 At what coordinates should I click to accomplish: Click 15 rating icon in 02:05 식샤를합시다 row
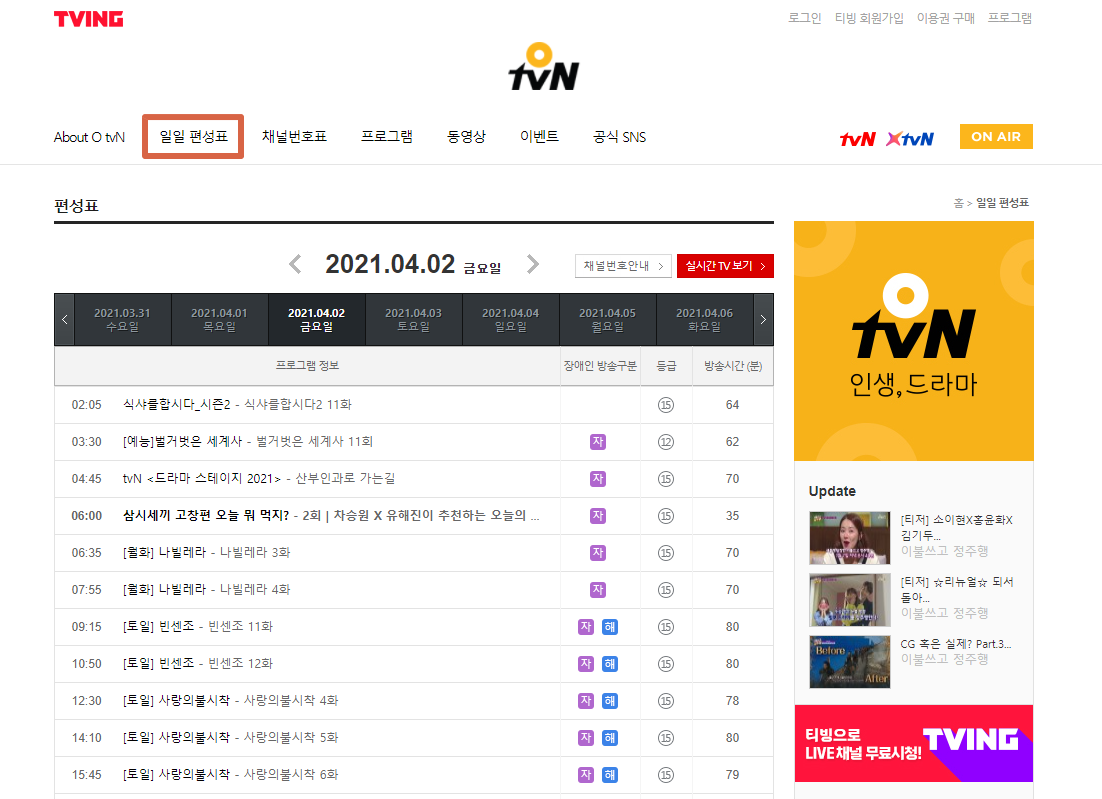coord(666,405)
